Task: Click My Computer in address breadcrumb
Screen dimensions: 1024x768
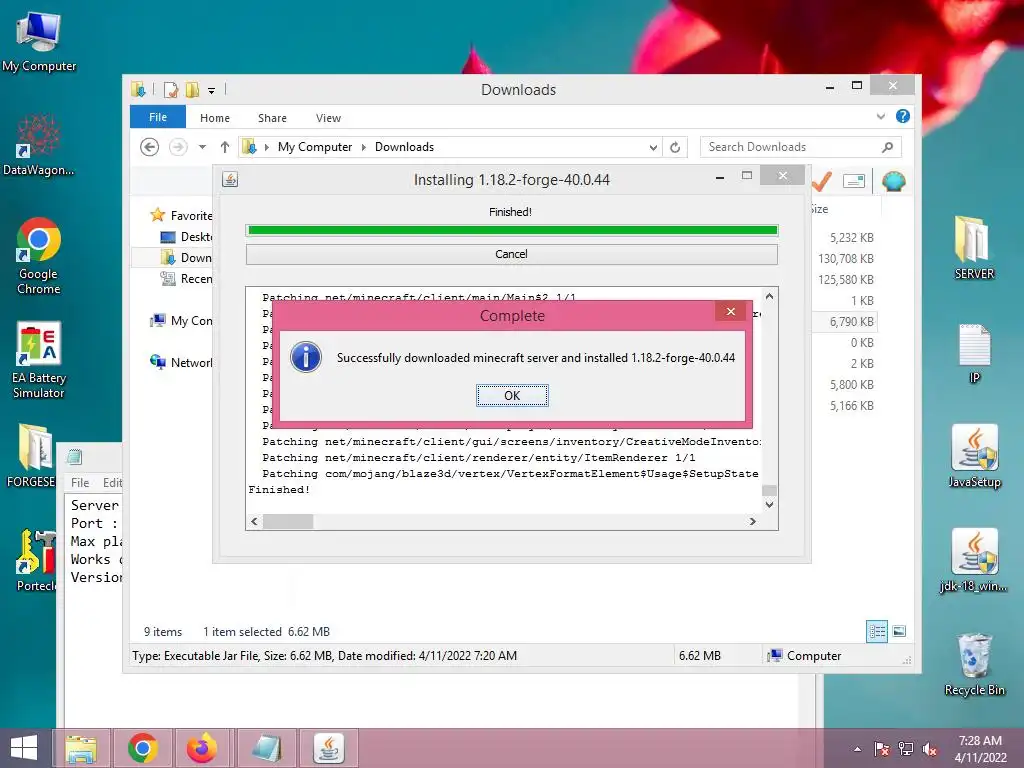Action: tap(315, 147)
